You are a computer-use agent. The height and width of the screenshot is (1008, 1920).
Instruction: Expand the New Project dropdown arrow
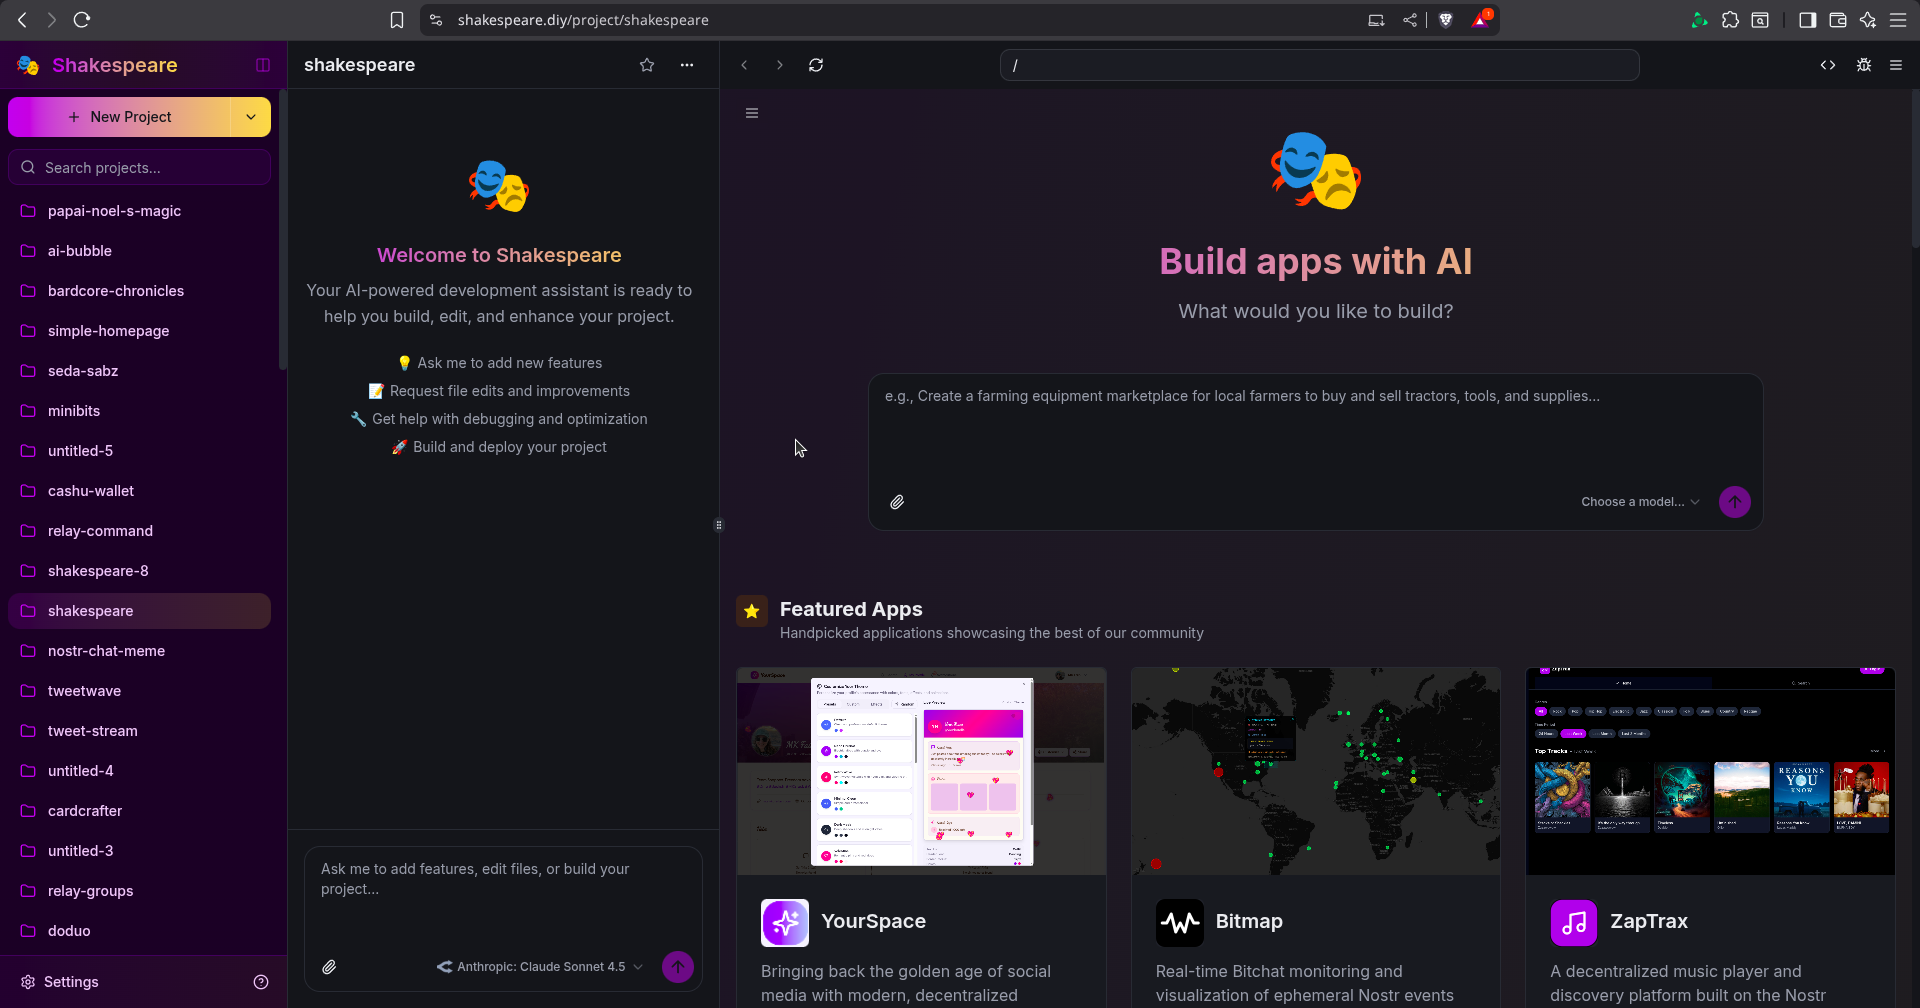click(x=251, y=117)
